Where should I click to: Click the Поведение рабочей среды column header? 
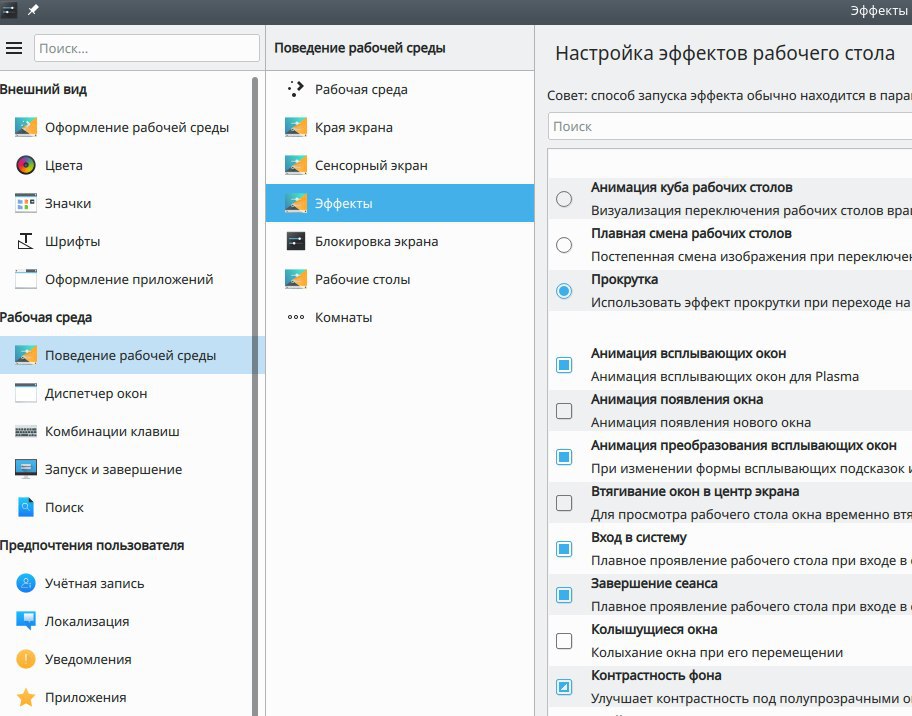click(359, 48)
